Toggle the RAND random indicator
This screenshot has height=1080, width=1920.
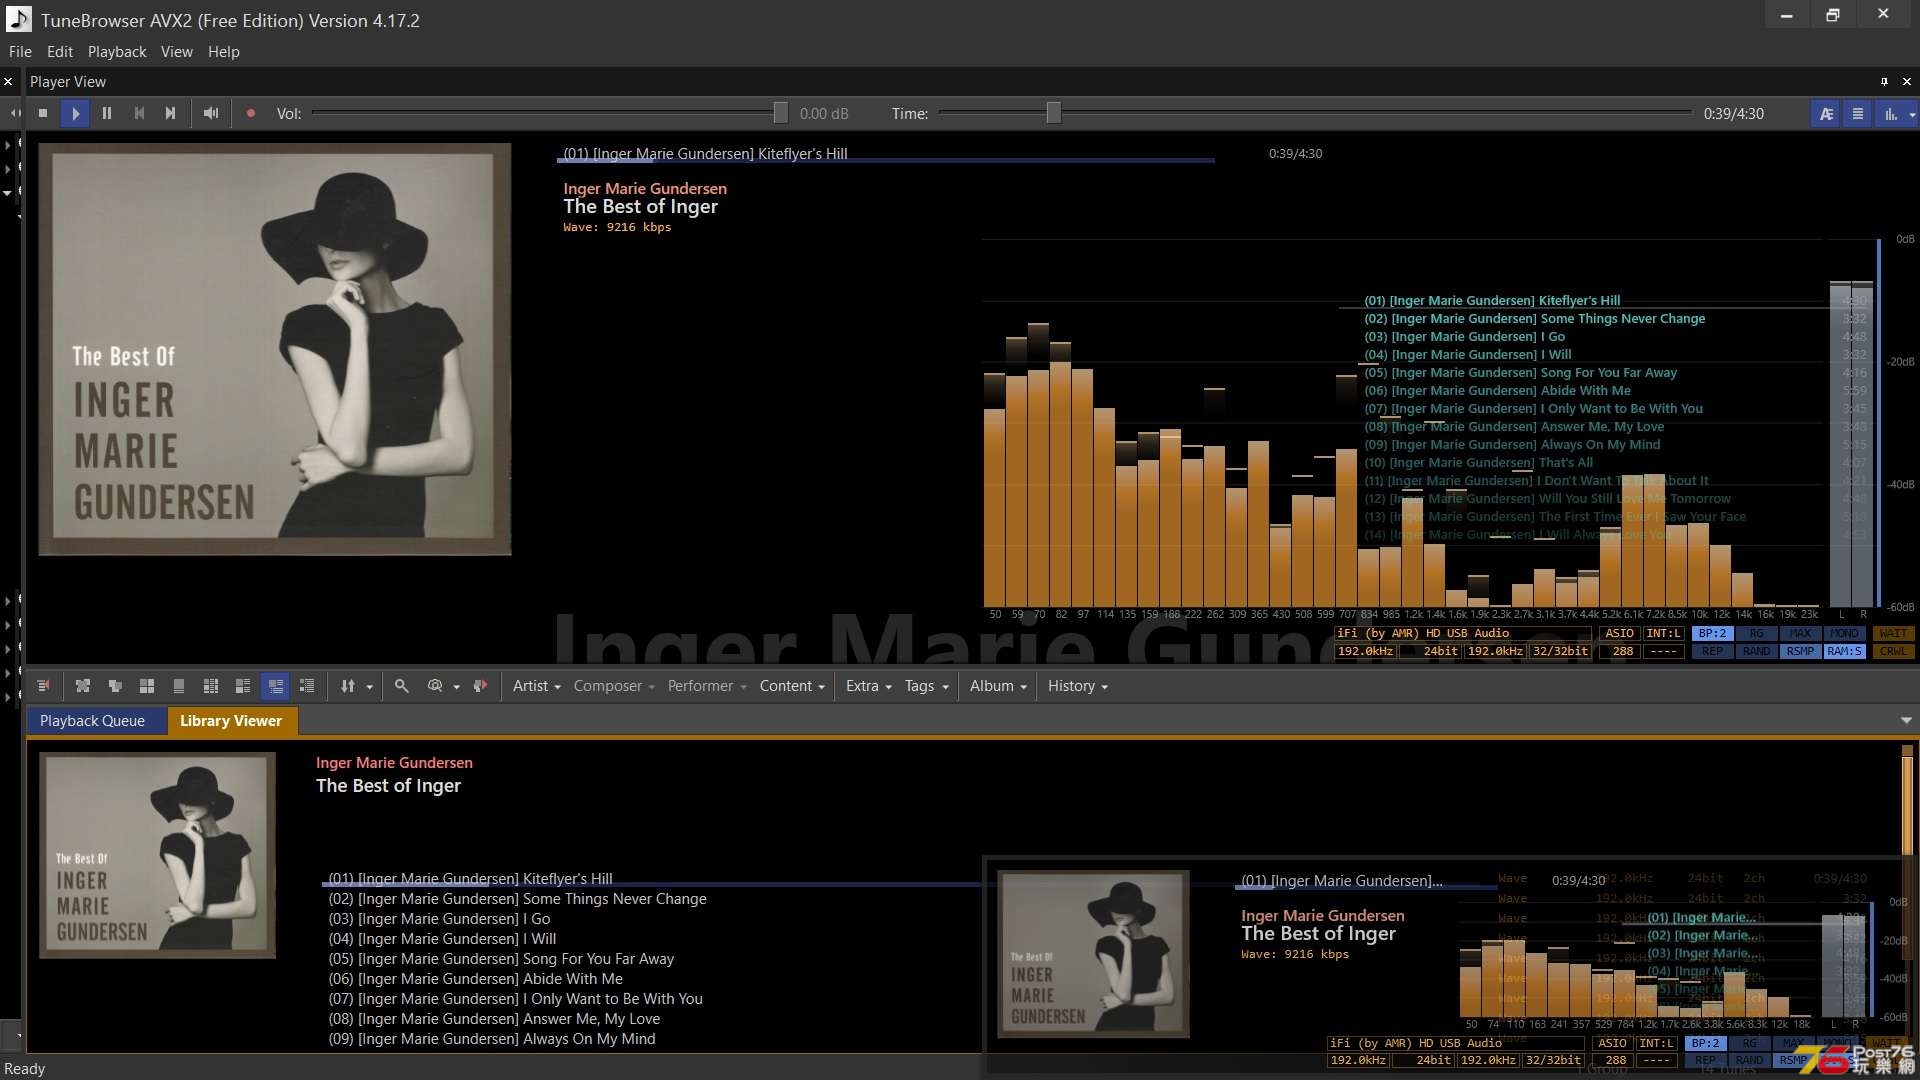[1756, 651]
